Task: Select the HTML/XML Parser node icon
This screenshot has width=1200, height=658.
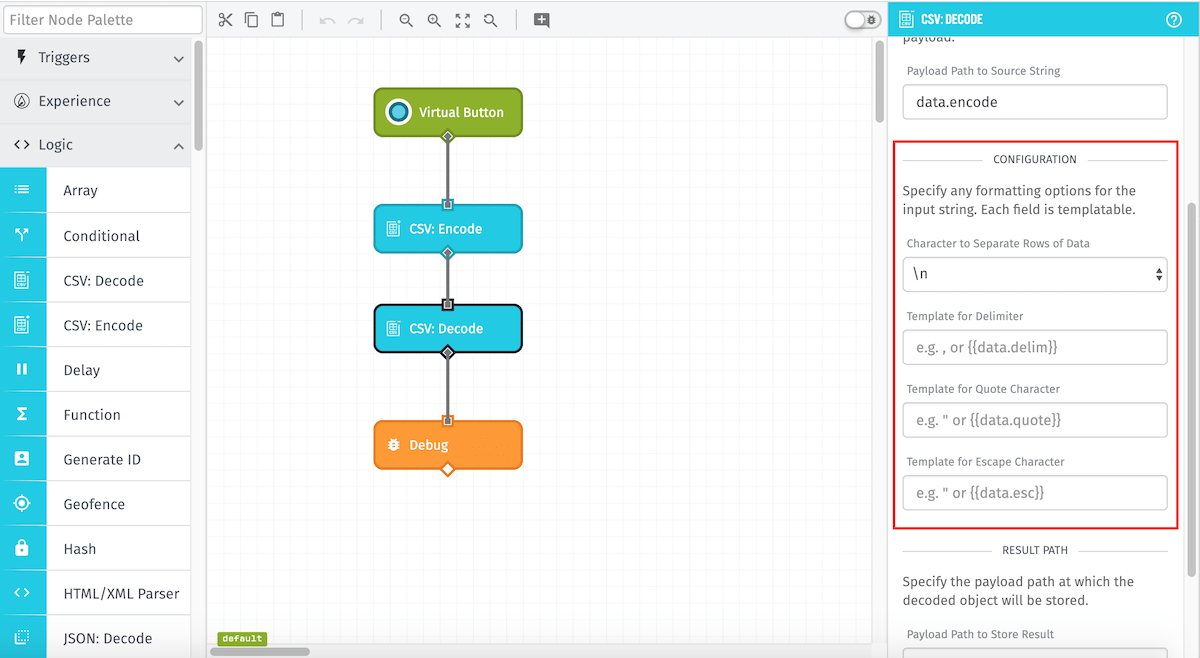Action: pyautogui.click(x=23, y=593)
